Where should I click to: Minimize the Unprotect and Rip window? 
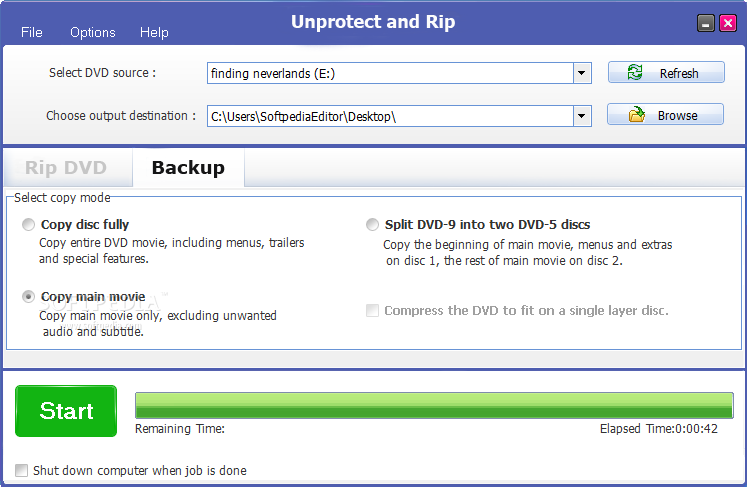click(706, 23)
